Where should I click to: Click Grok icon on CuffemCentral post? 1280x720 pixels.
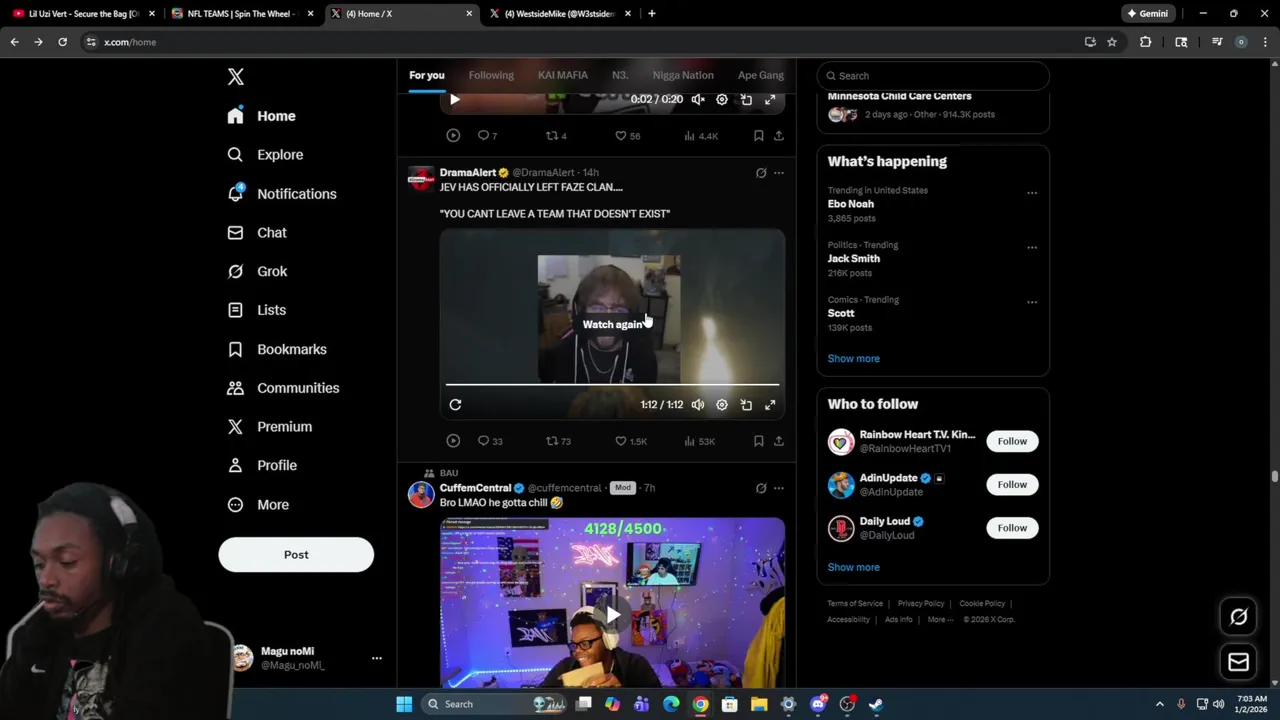pyautogui.click(x=761, y=488)
